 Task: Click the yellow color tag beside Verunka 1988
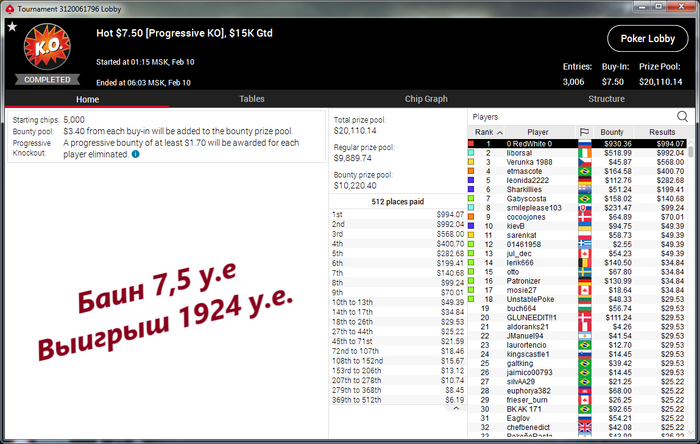[471, 162]
